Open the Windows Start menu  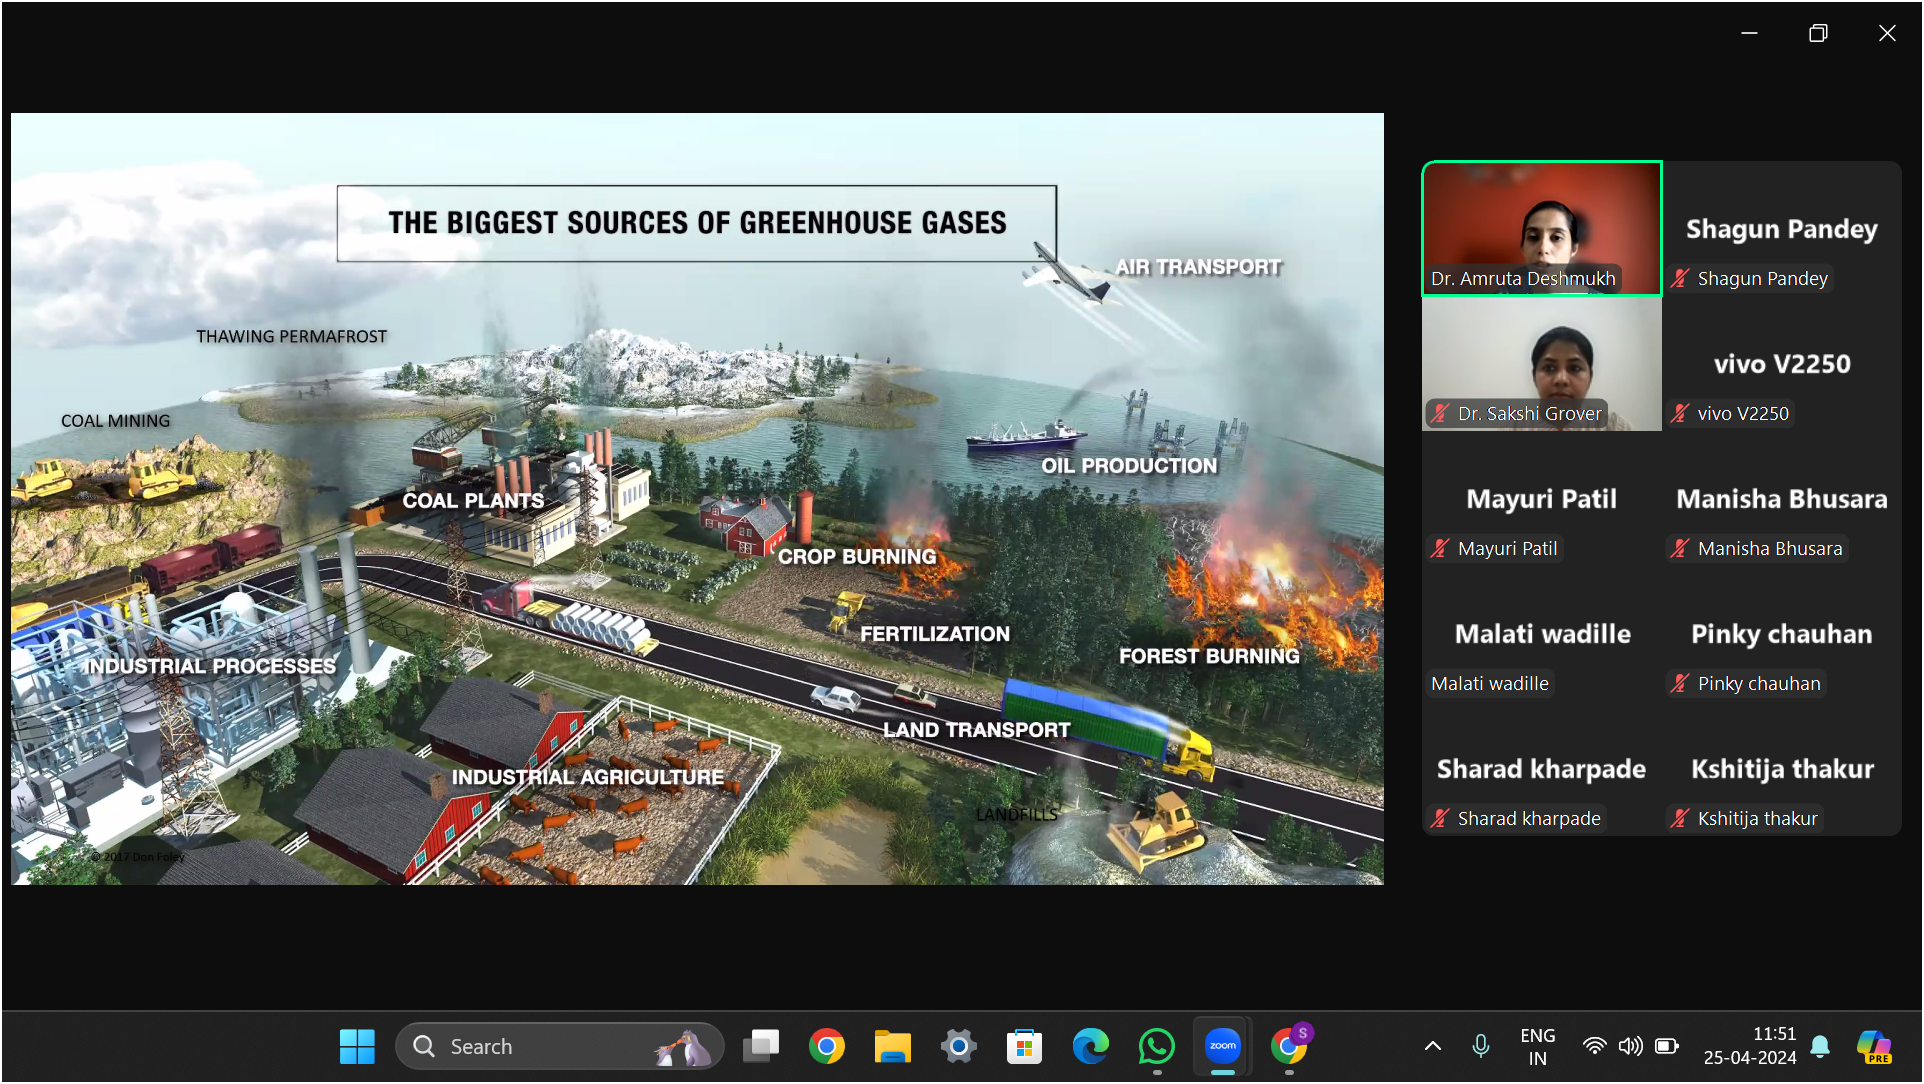click(357, 1046)
